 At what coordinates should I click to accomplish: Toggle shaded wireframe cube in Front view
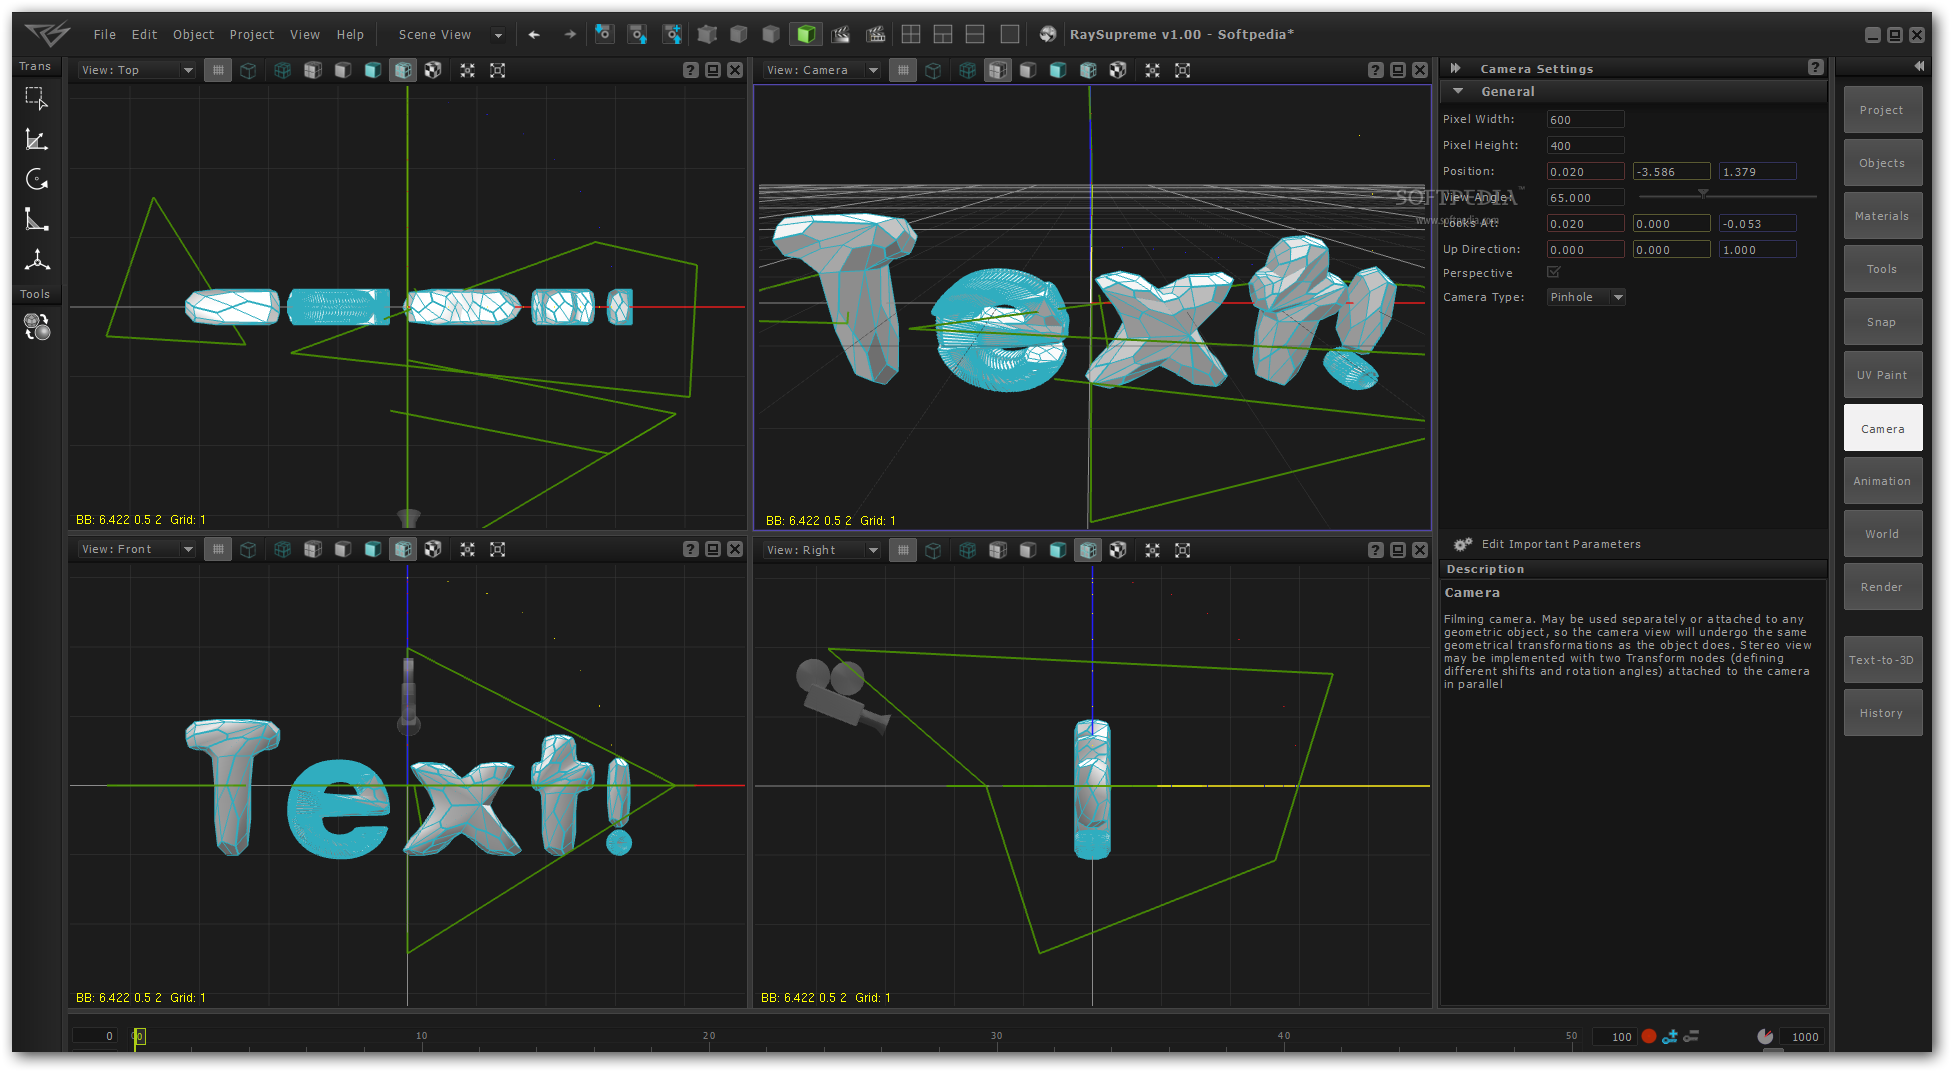coord(403,550)
